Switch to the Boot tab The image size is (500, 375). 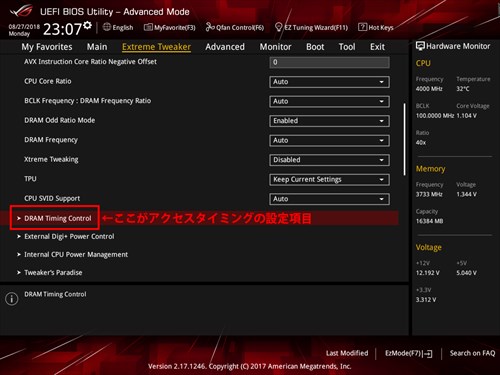[315, 47]
